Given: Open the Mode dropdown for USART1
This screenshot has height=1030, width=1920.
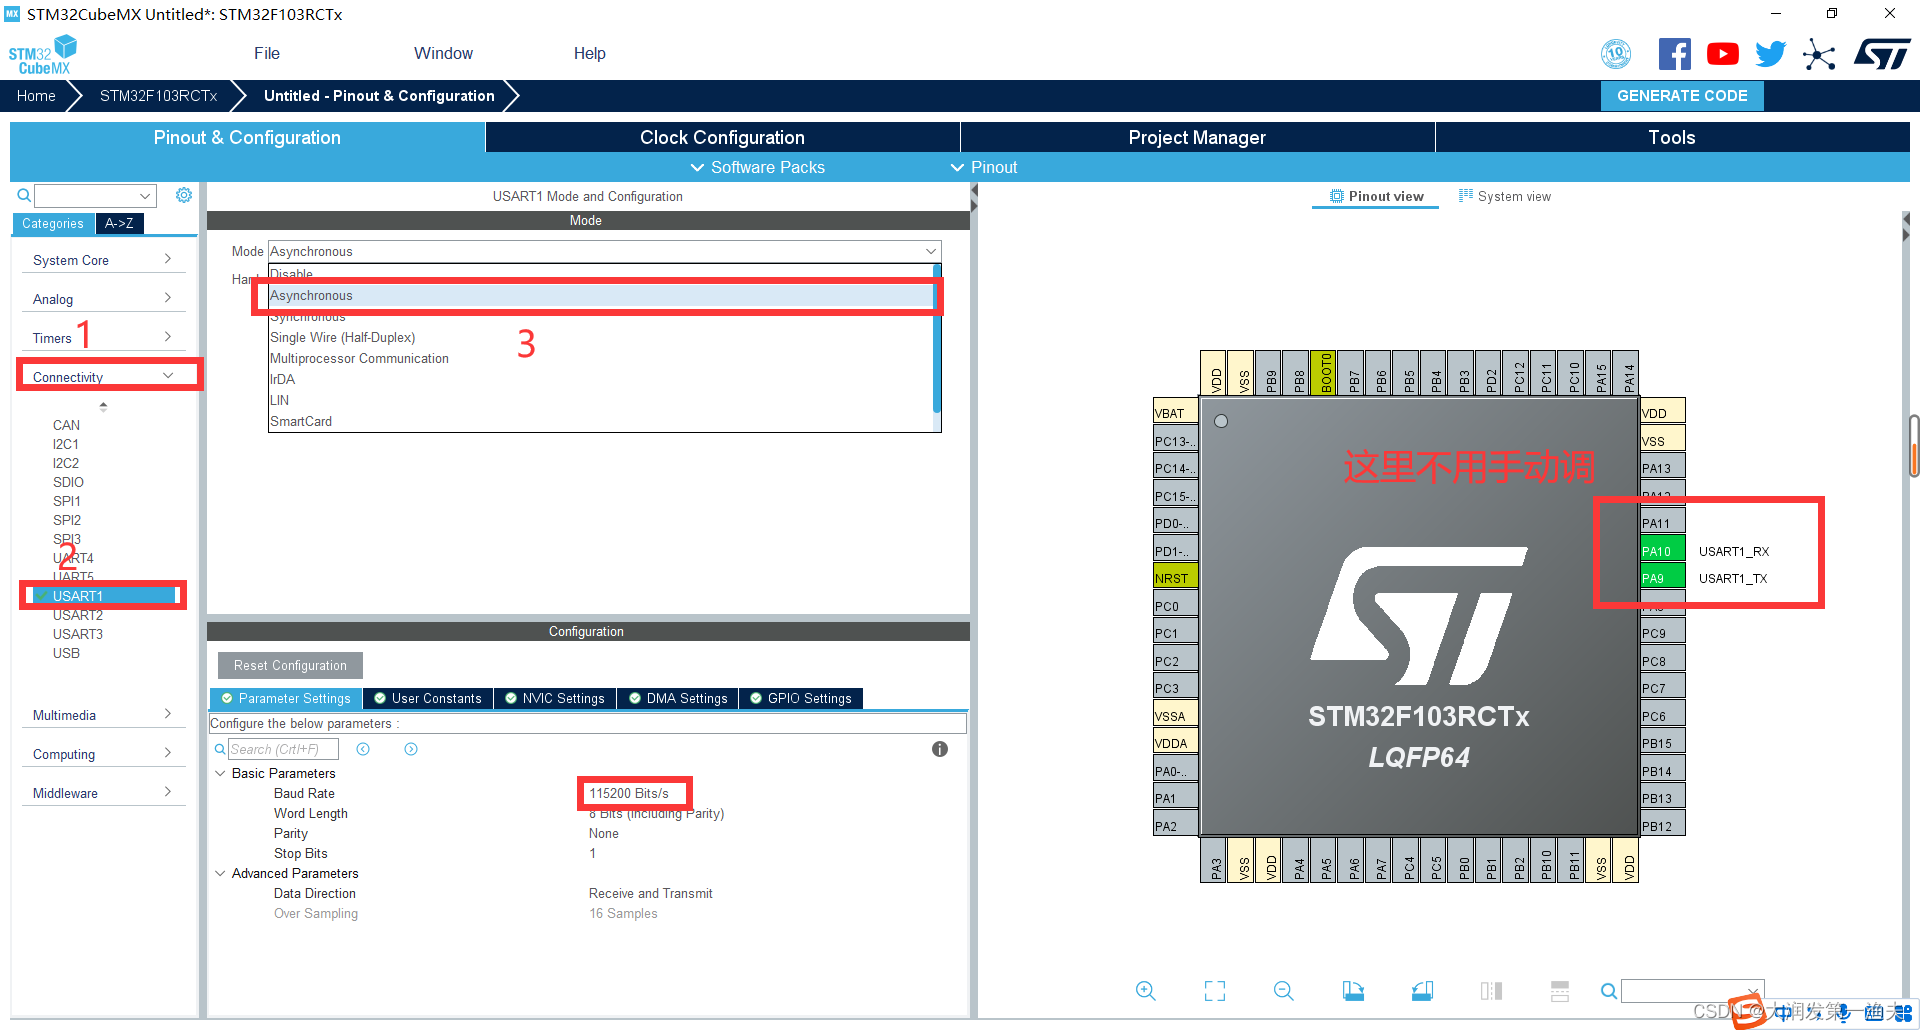Looking at the screenshot, I should pyautogui.click(x=930, y=251).
